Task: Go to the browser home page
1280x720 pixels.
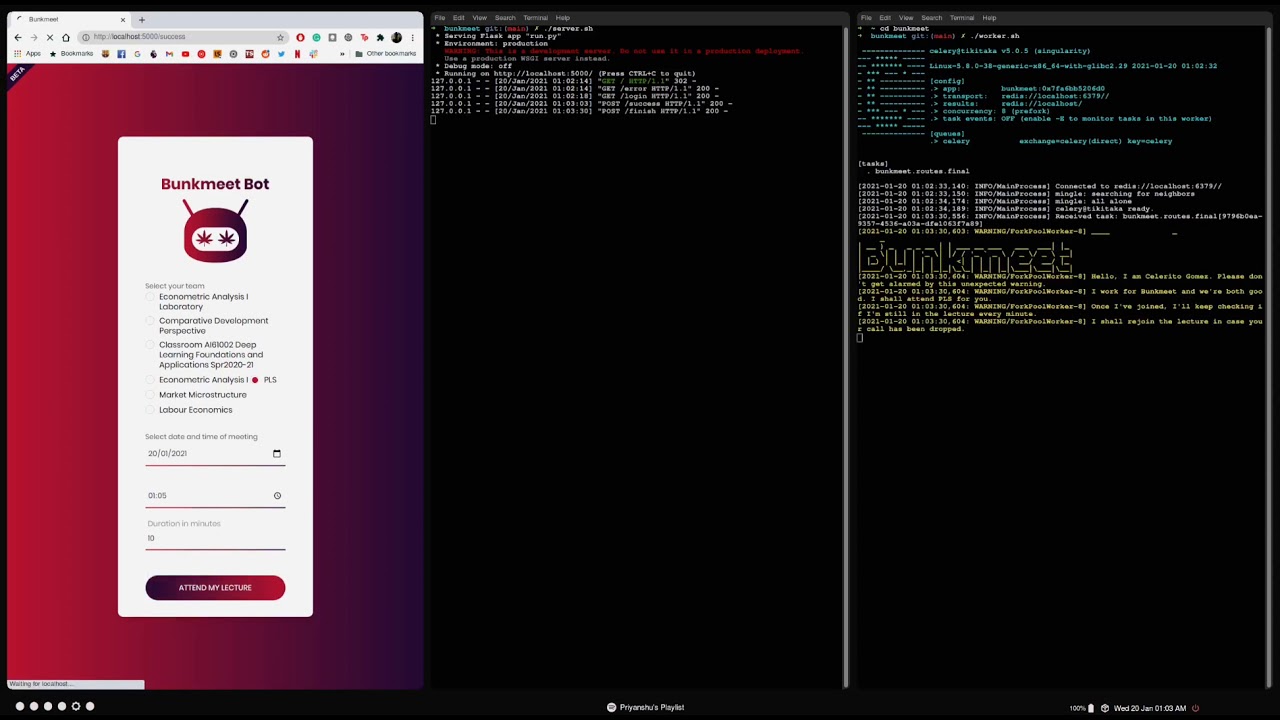Action: pyautogui.click(x=66, y=37)
